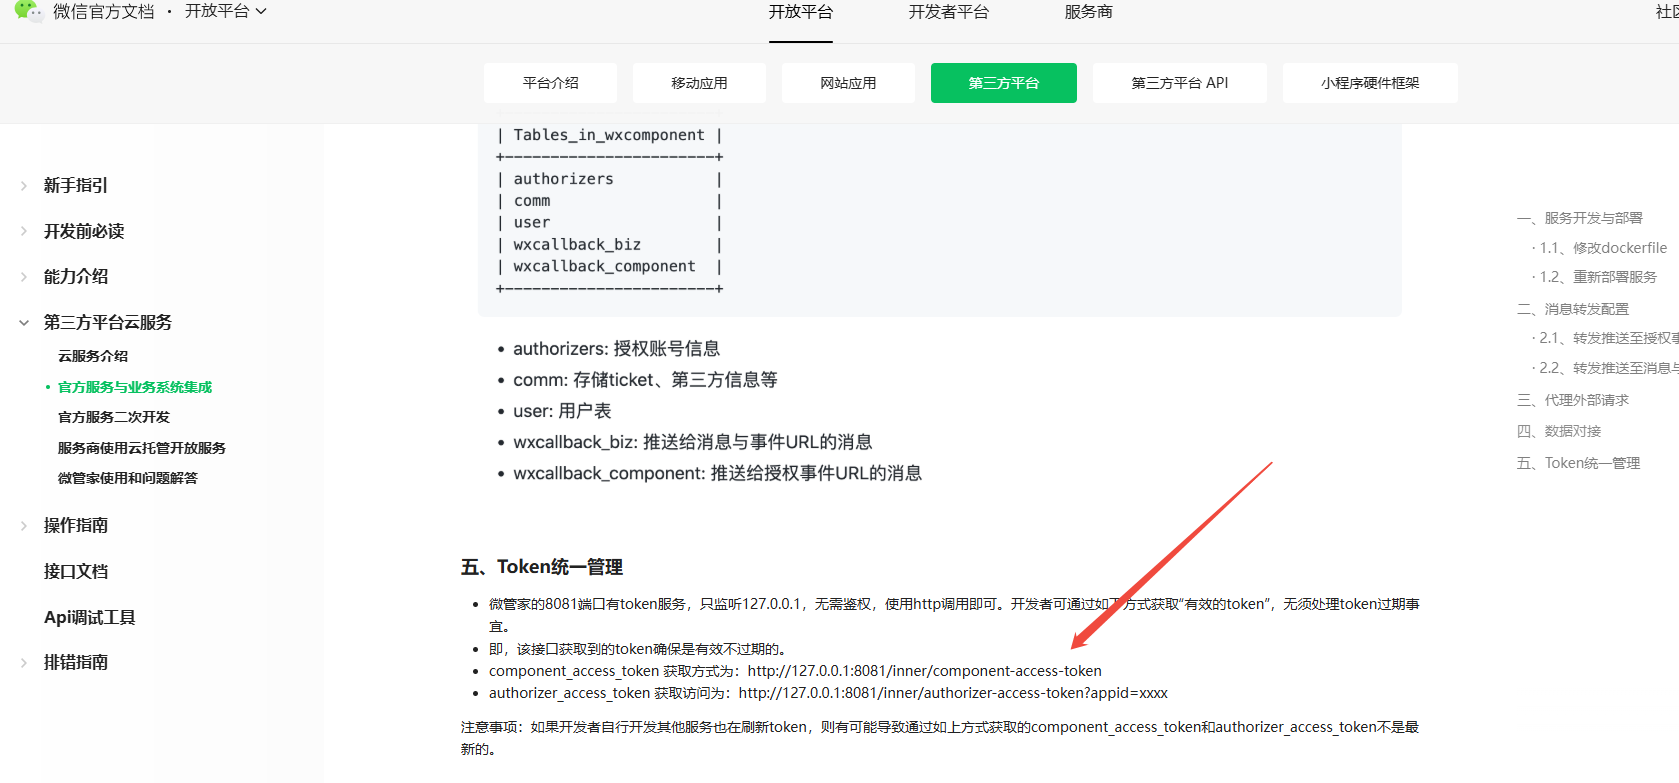Open 新手指引 in sidebar
The width and height of the screenshot is (1679, 783).
pyautogui.click(x=75, y=185)
